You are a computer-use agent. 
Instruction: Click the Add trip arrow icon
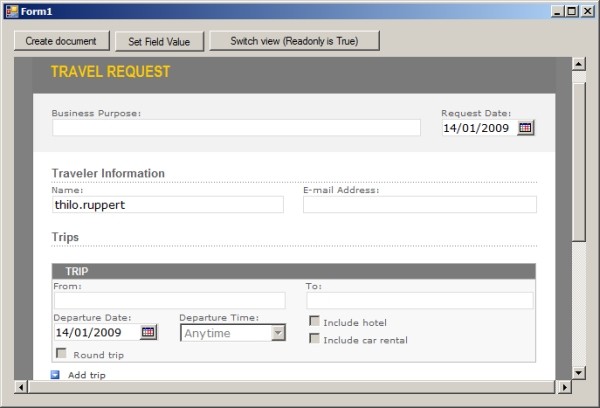point(55,375)
